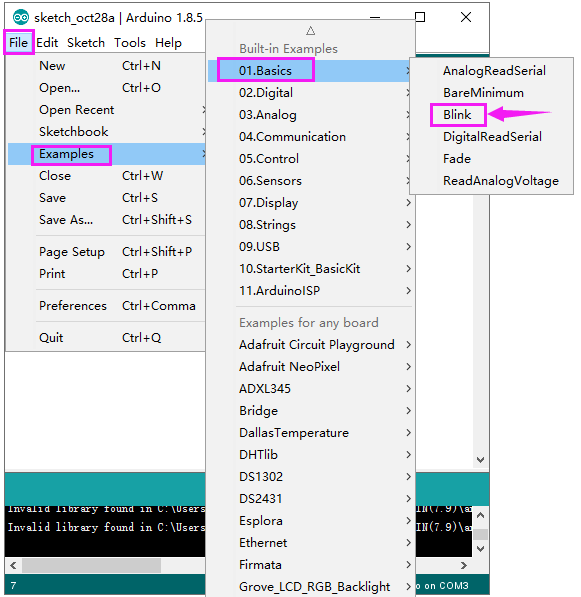Viewport: 581px width, 597px height.
Task: Expand 05.Control examples submenu
Action: pyautogui.click(x=310, y=159)
